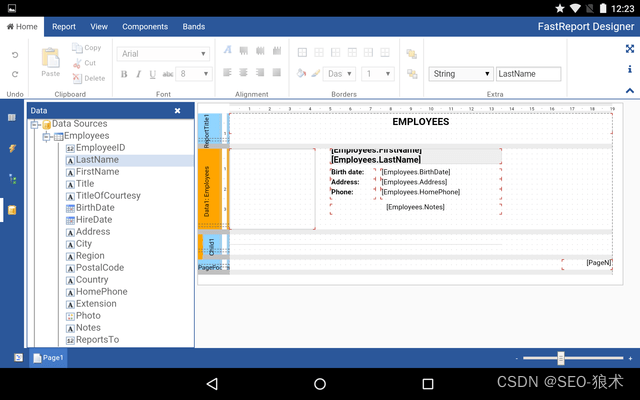Image resolution: width=640 pixels, height=400 pixels.
Task: Open the border line color brush
Action: tap(316, 73)
